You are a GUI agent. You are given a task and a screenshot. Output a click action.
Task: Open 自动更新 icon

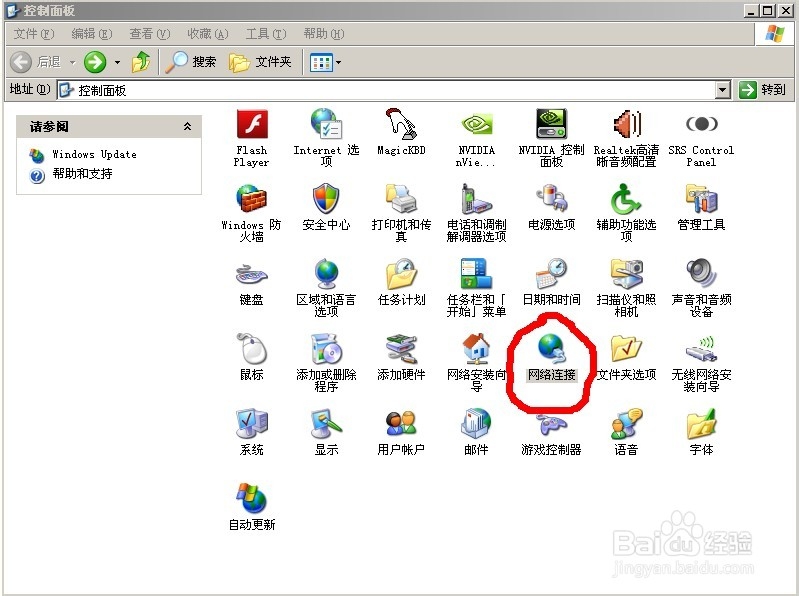click(252, 498)
